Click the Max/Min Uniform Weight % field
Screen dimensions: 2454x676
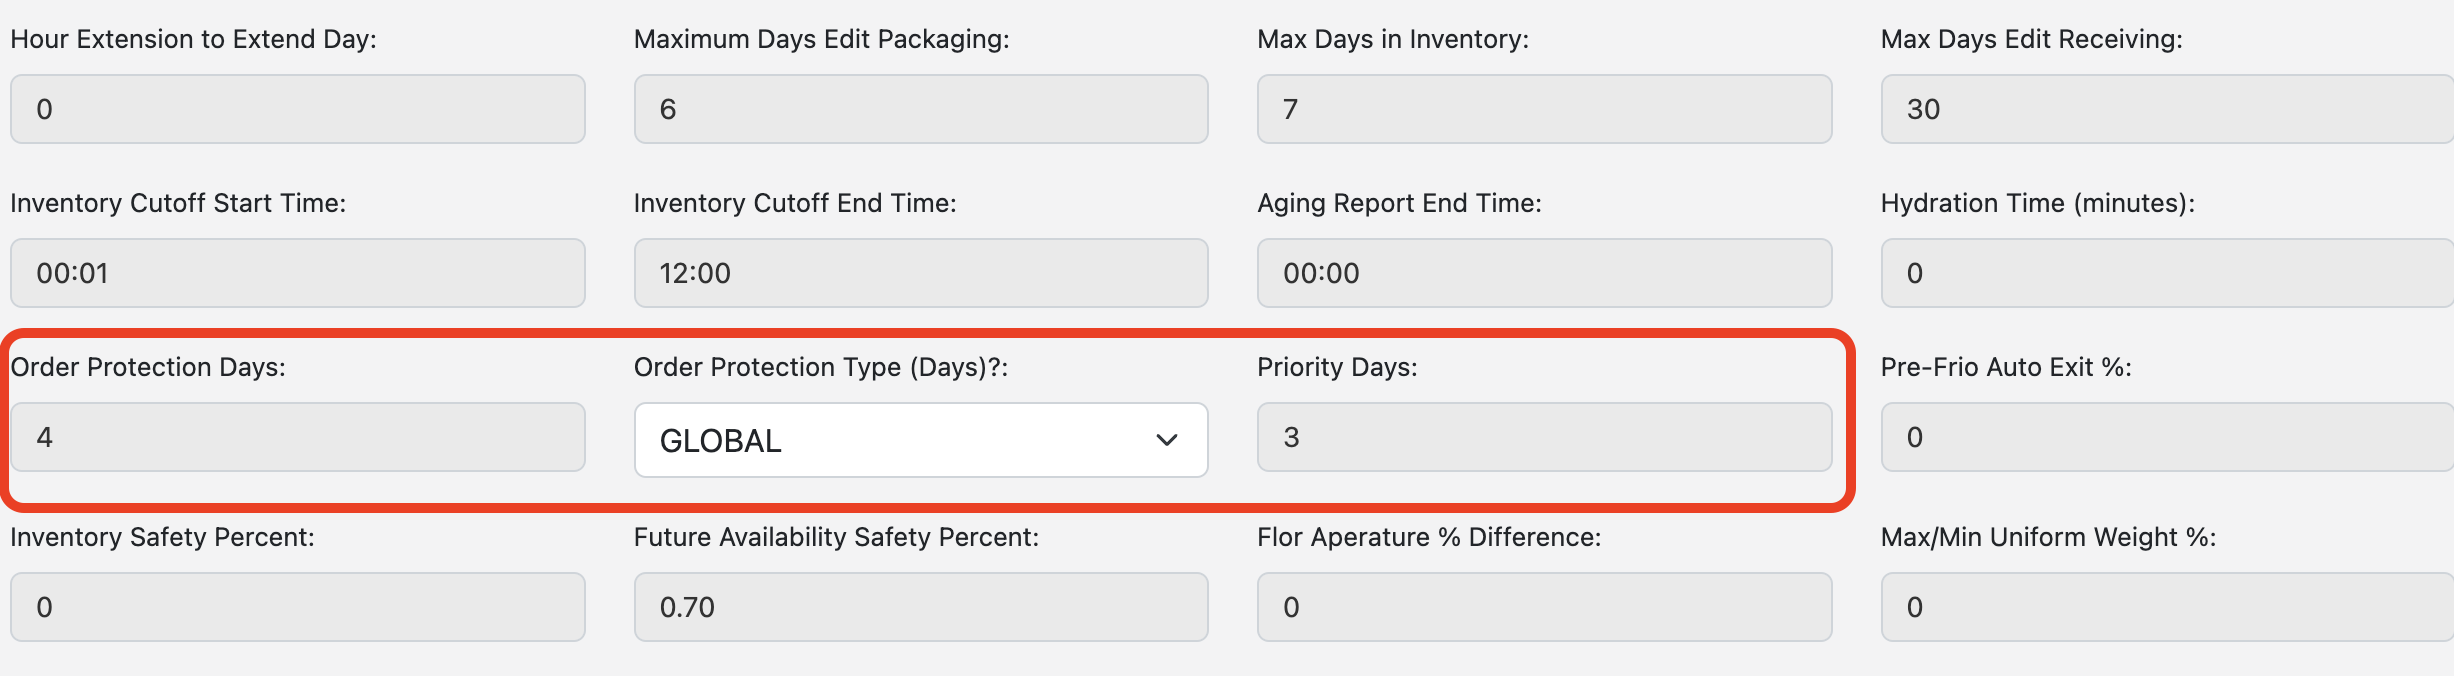[2166, 607]
